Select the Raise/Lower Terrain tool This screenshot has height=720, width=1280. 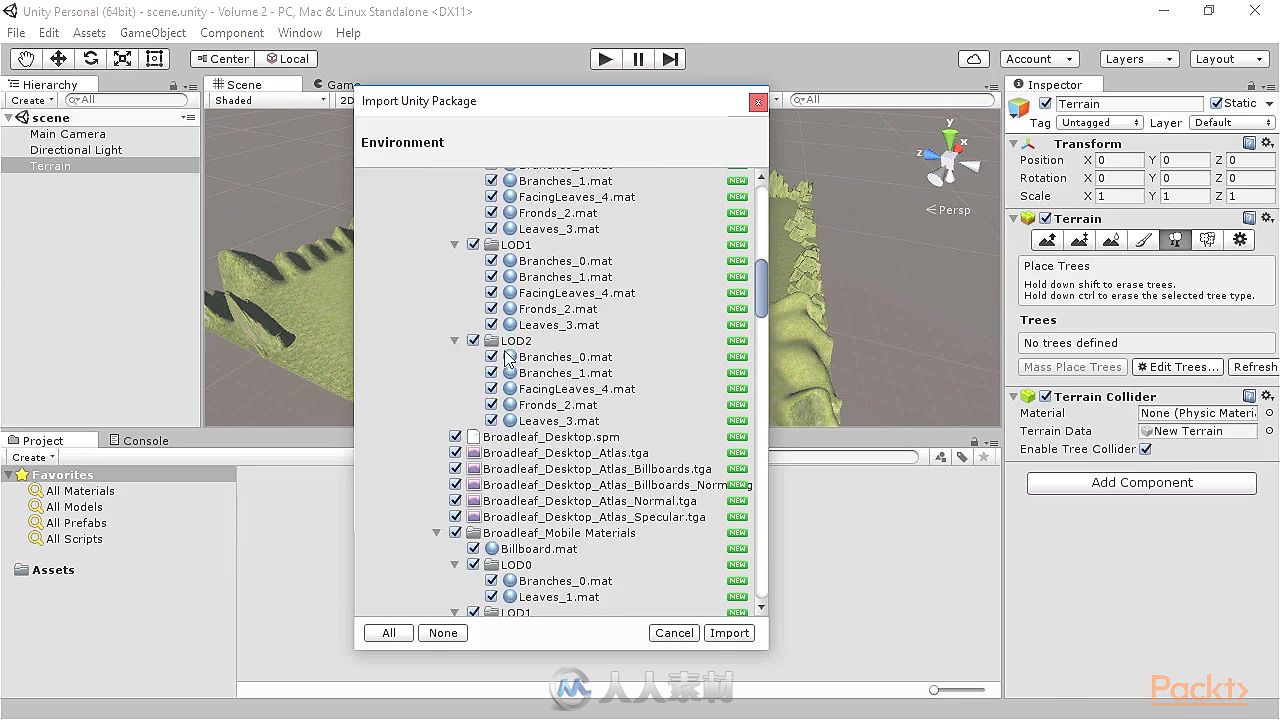click(1047, 240)
